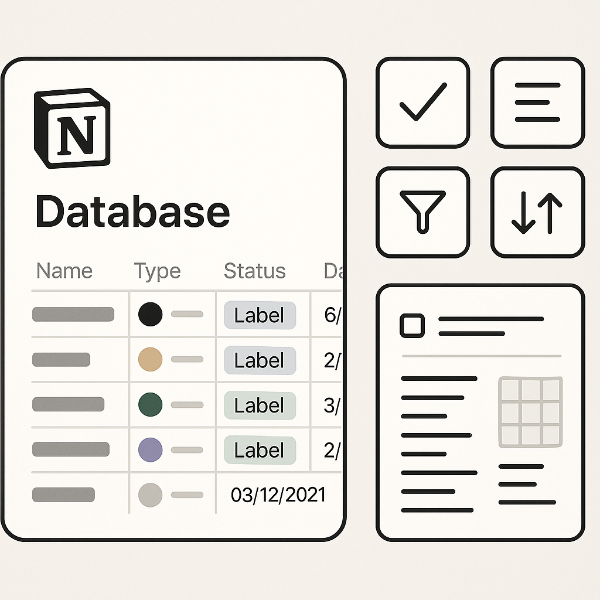Select the Name column header

[x=64, y=271]
